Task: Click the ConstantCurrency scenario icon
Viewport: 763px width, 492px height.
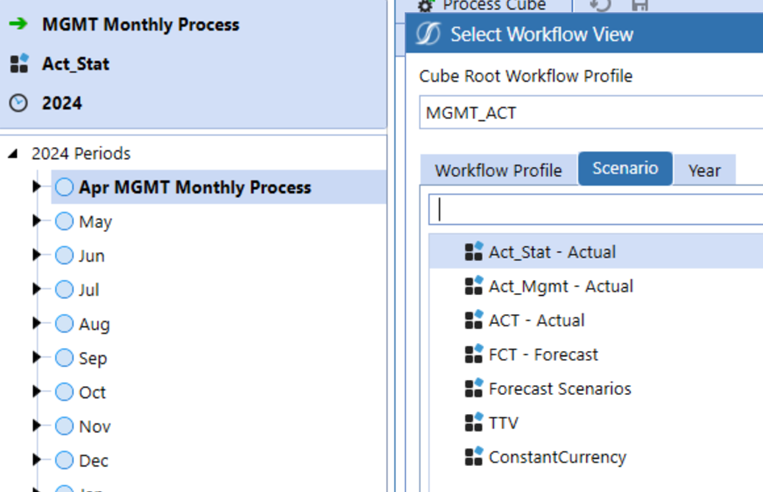Action: pyautogui.click(x=474, y=457)
